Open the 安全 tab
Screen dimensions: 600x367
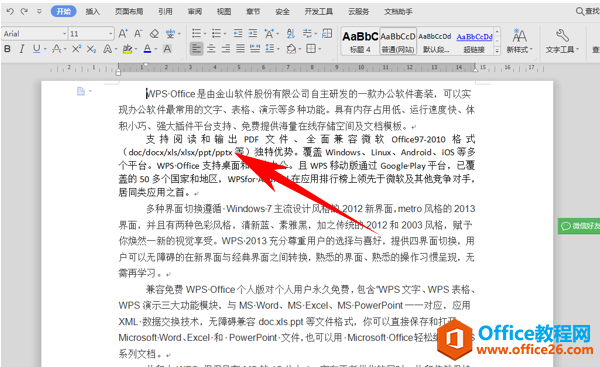[x=282, y=11]
